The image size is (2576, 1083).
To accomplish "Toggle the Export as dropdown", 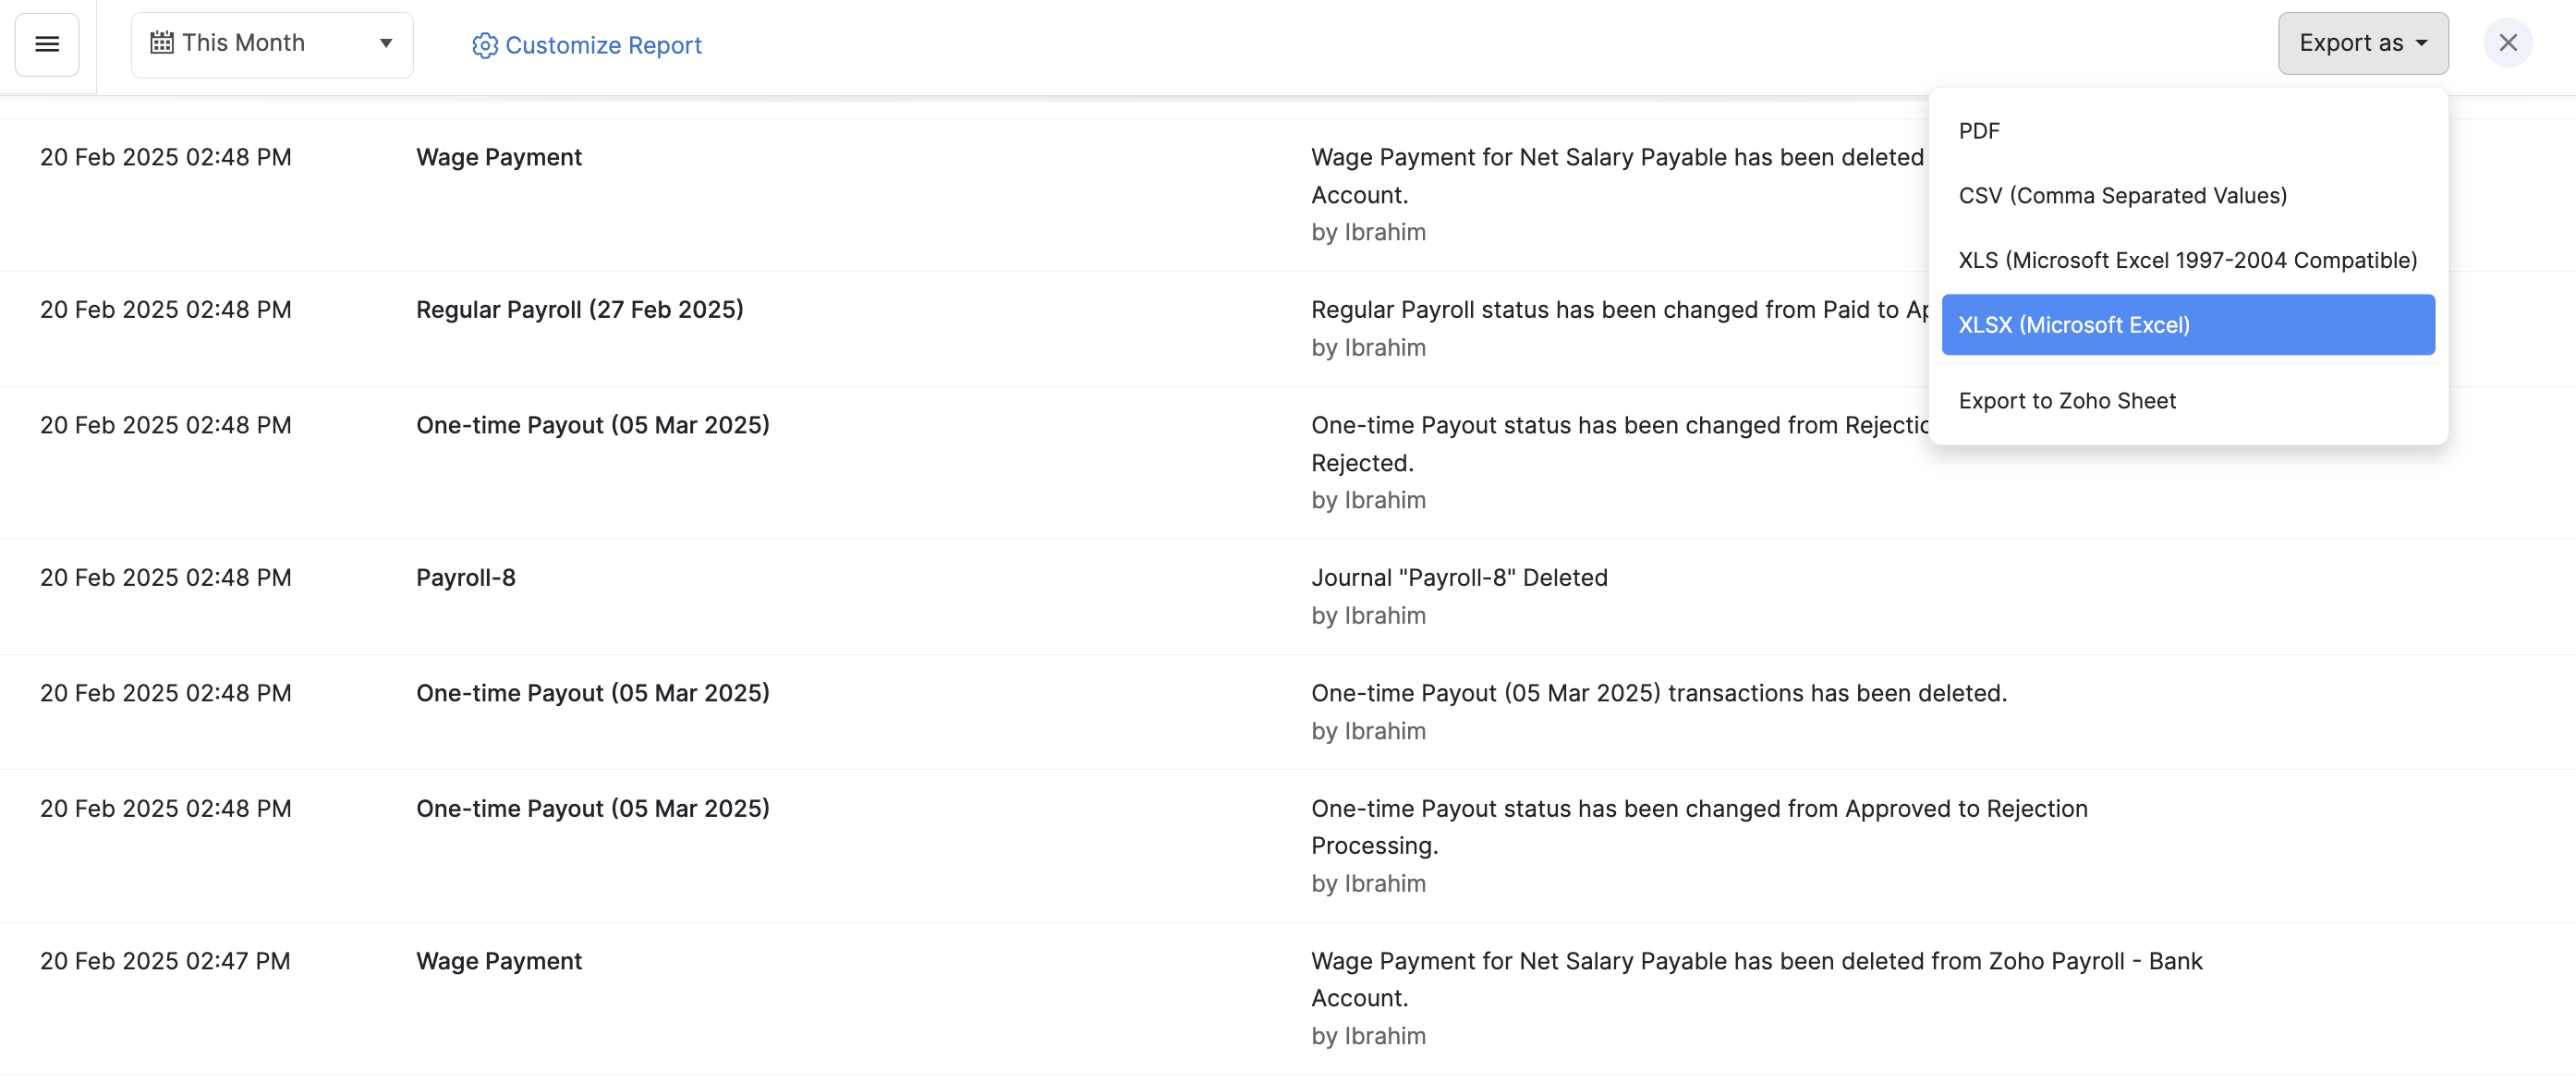I will [2362, 43].
